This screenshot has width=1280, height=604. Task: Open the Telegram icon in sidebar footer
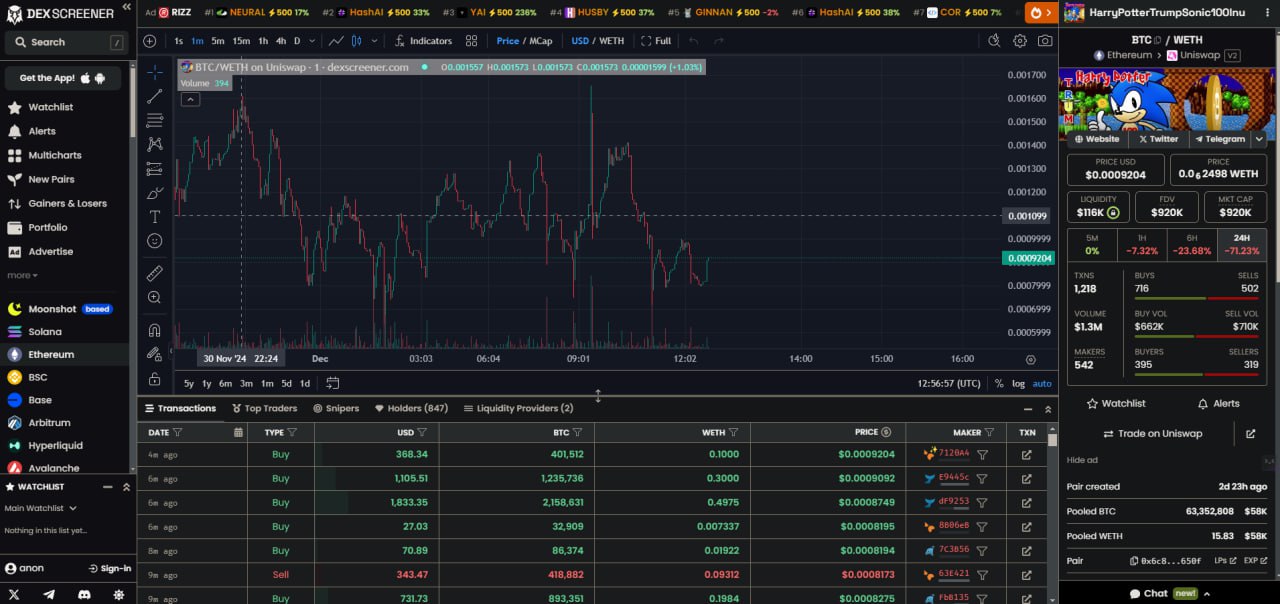[49, 594]
